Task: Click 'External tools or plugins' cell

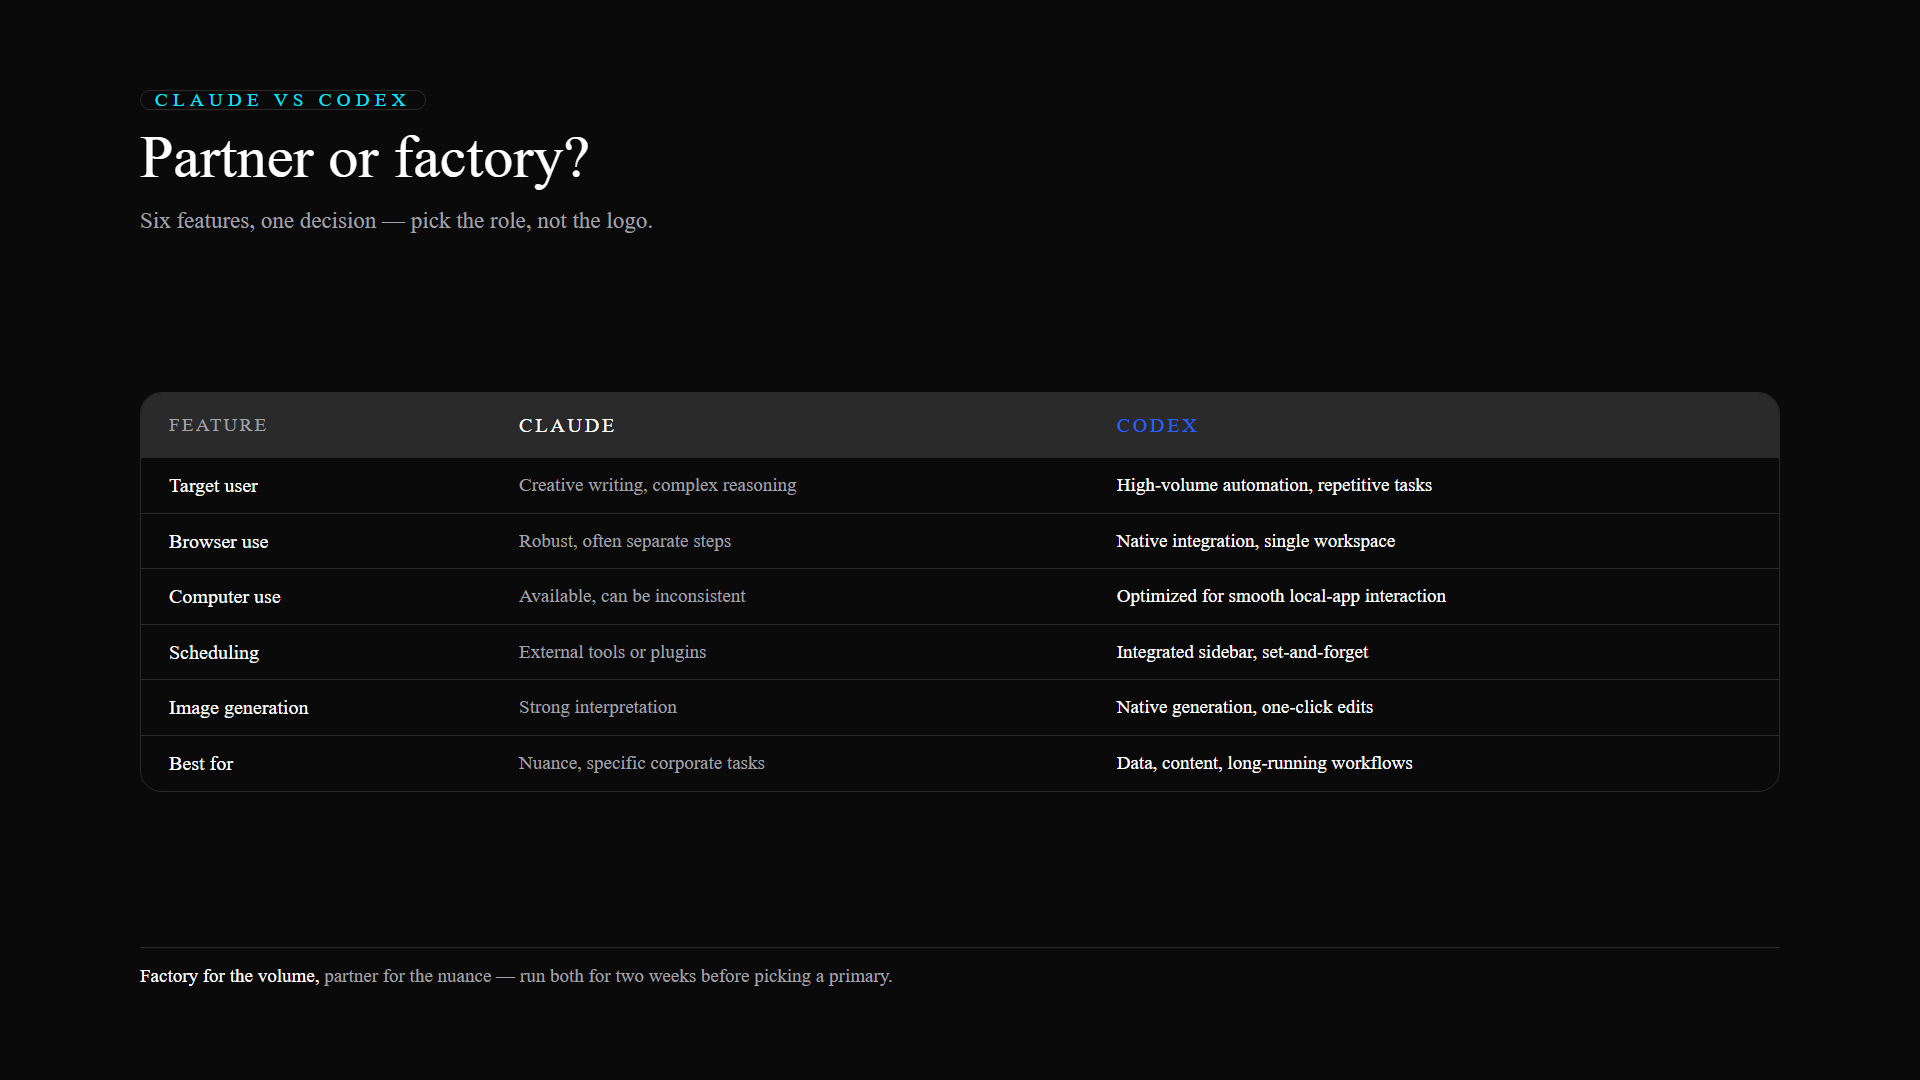Action: pyautogui.click(x=612, y=652)
